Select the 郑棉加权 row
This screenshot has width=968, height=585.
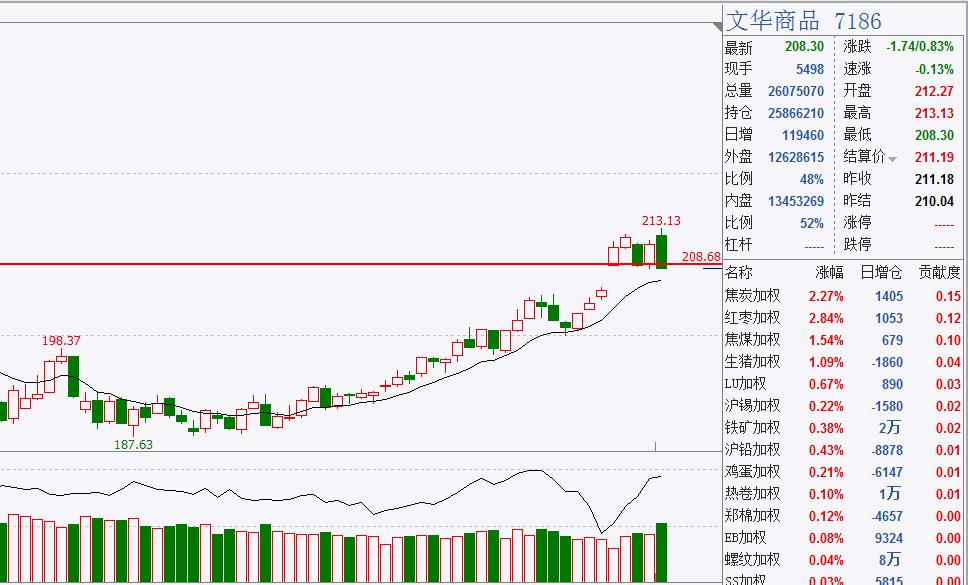click(843, 516)
